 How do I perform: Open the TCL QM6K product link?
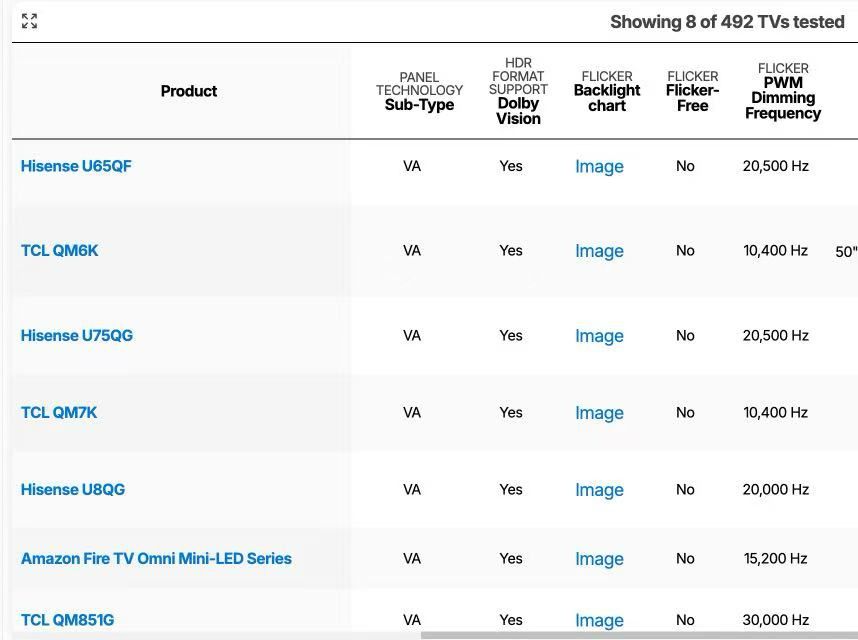coord(60,251)
